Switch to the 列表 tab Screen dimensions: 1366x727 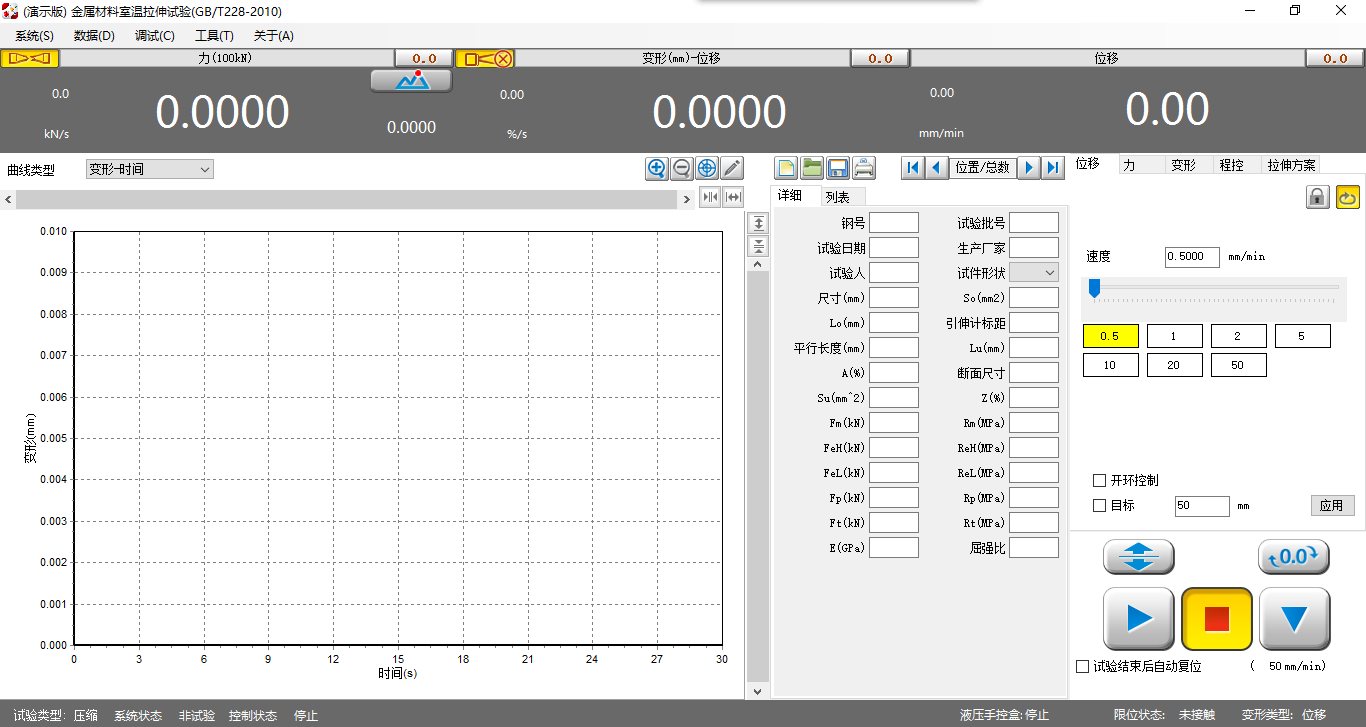tap(837, 197)
